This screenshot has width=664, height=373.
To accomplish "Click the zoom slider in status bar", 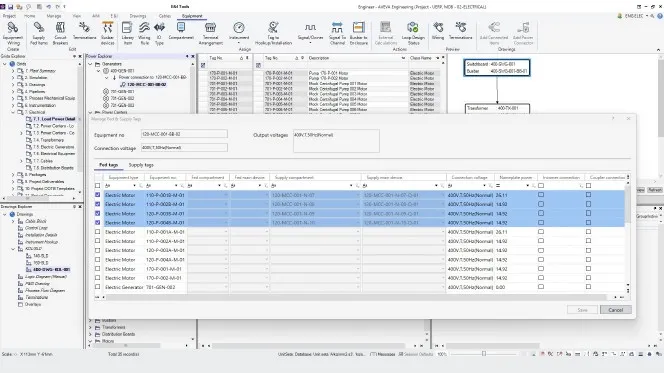I will pos(484,354).
